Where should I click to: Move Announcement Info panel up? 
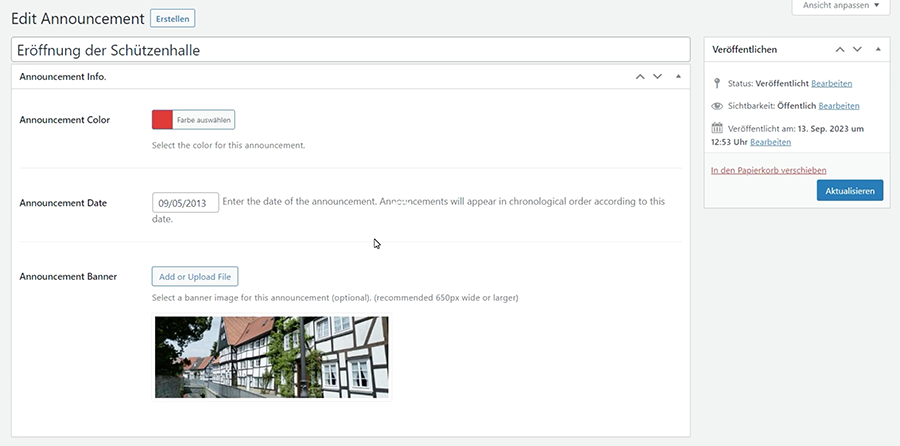tap(640, 76)
